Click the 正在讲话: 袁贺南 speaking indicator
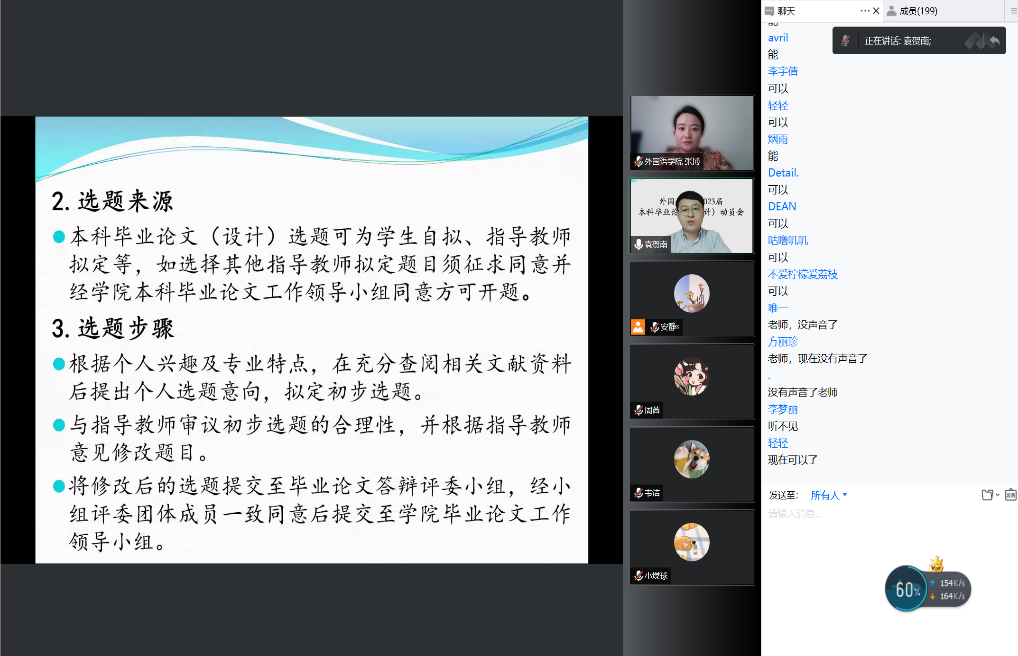Screen dimensions: 1018x656 898,41
